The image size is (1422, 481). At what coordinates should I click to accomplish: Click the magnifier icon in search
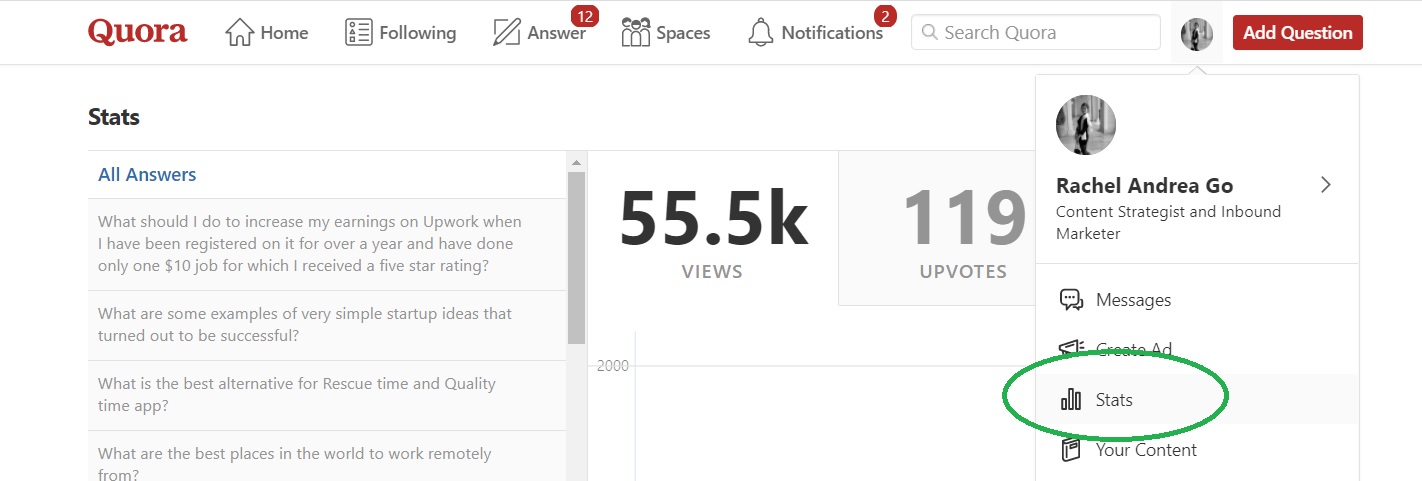pyautogui.click(x=929, y=33)
